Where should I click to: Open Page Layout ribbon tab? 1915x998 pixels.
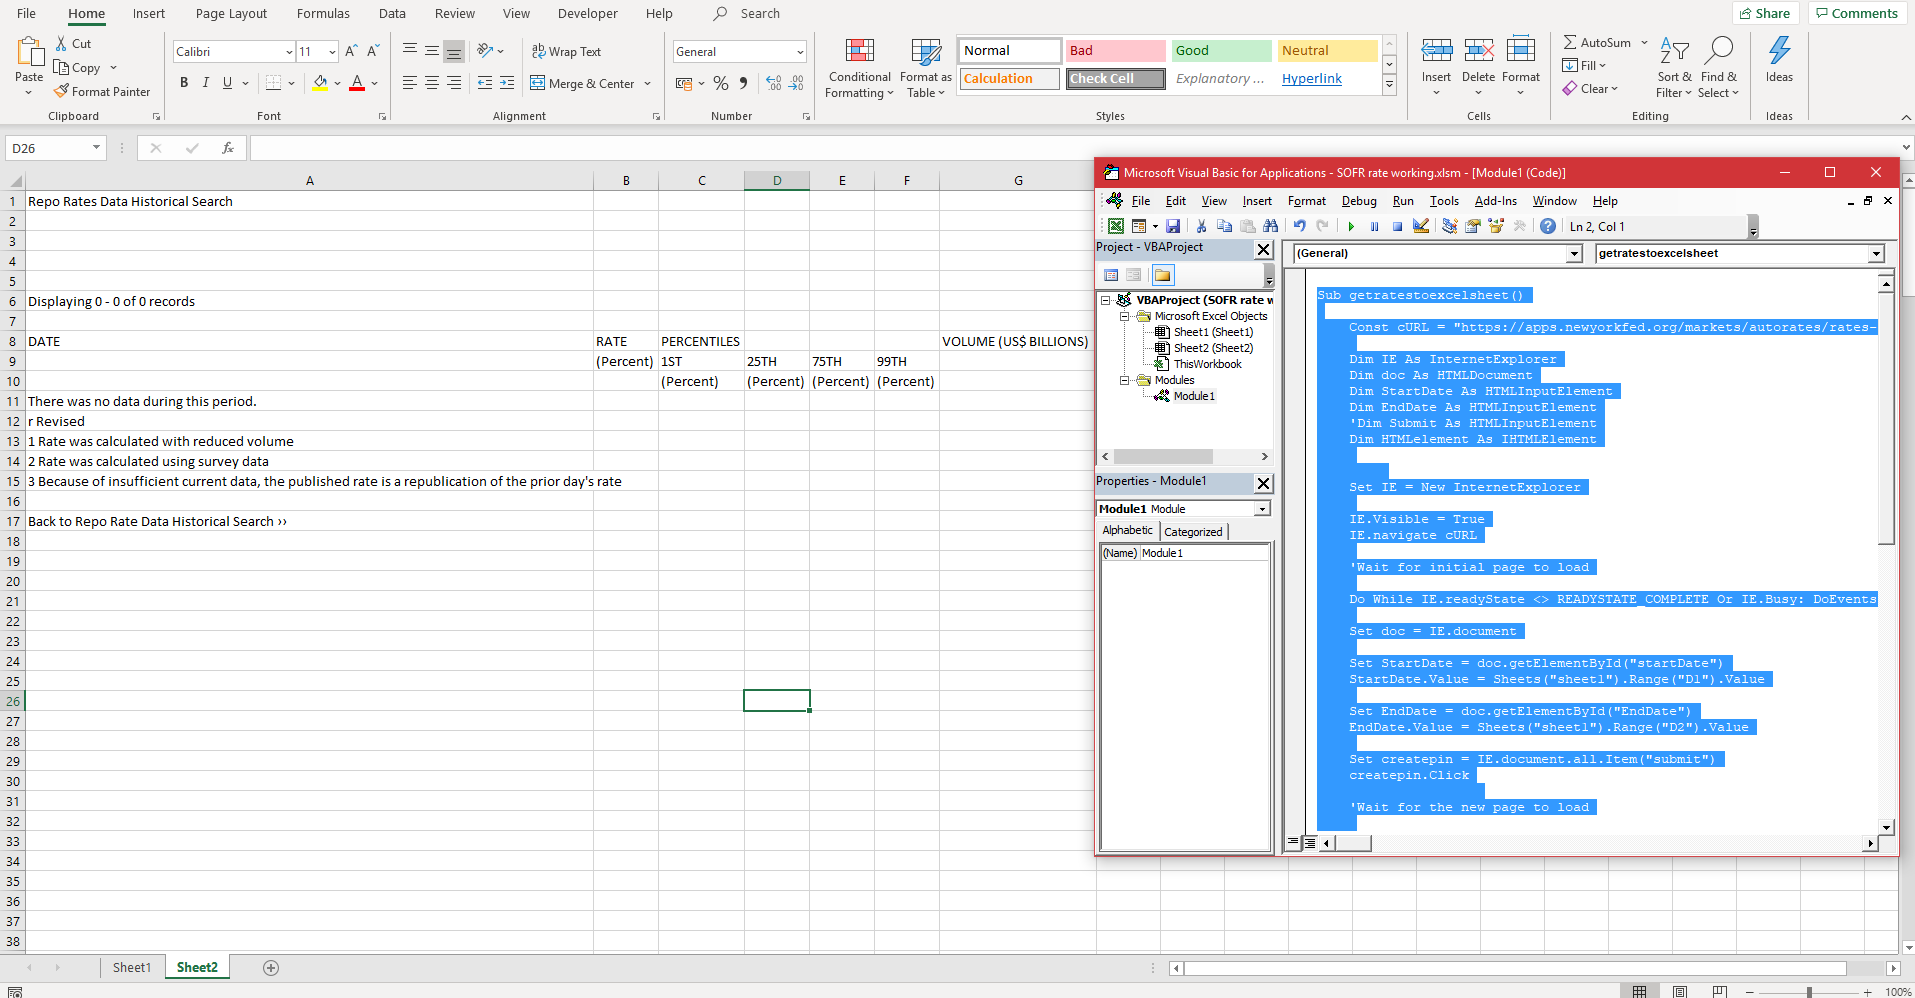231,13
